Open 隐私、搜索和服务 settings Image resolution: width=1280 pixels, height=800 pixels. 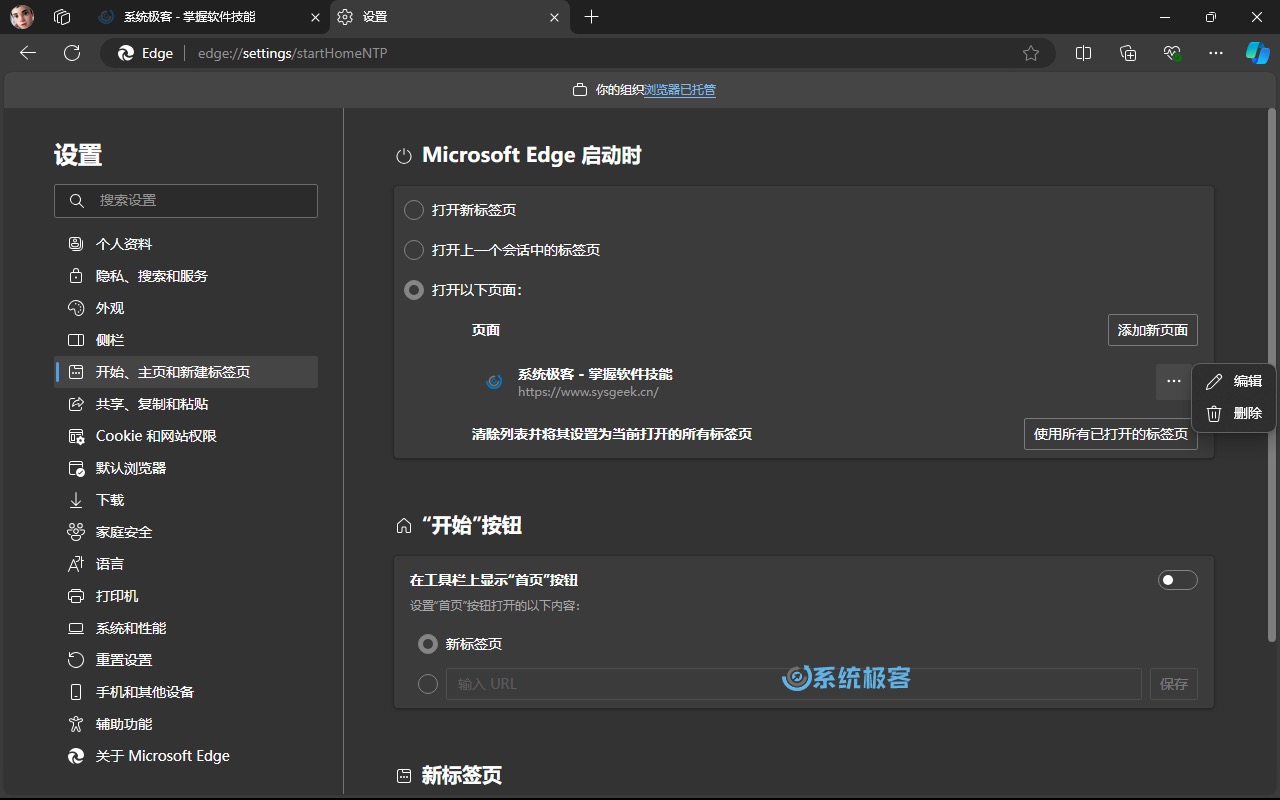click(186, 276)
